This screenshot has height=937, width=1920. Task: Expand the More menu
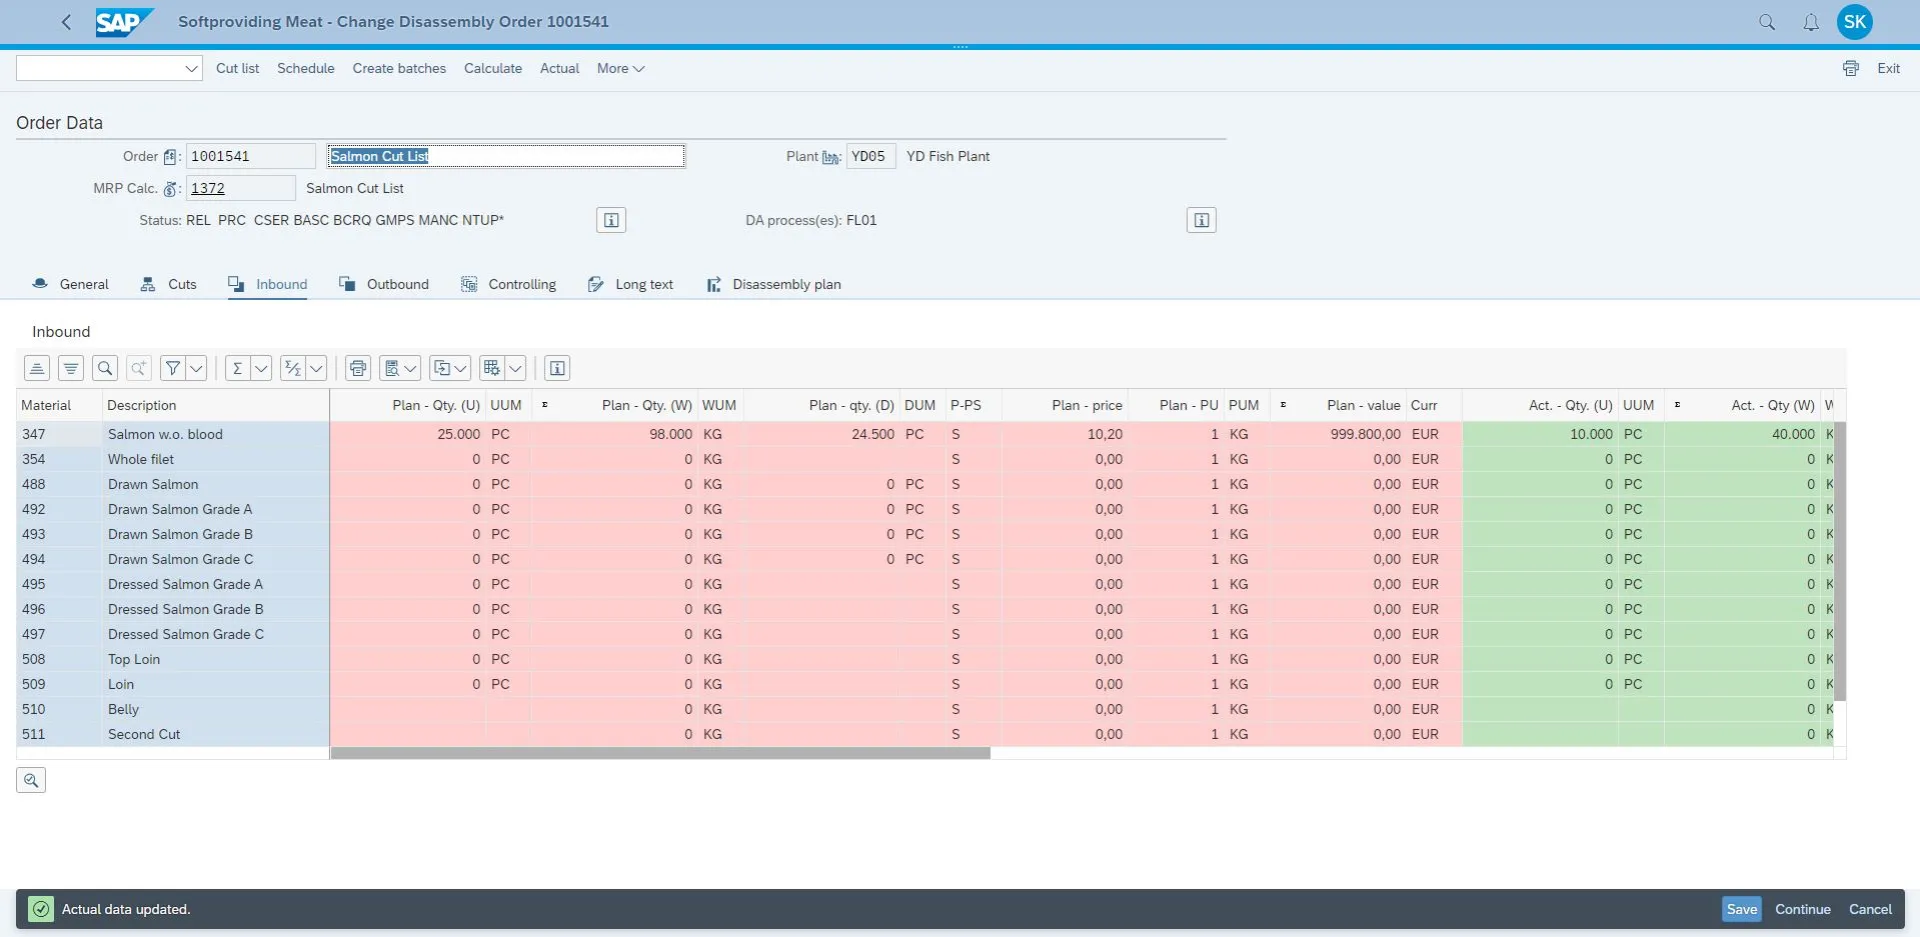pyautogui.click(x=620, y=68)
